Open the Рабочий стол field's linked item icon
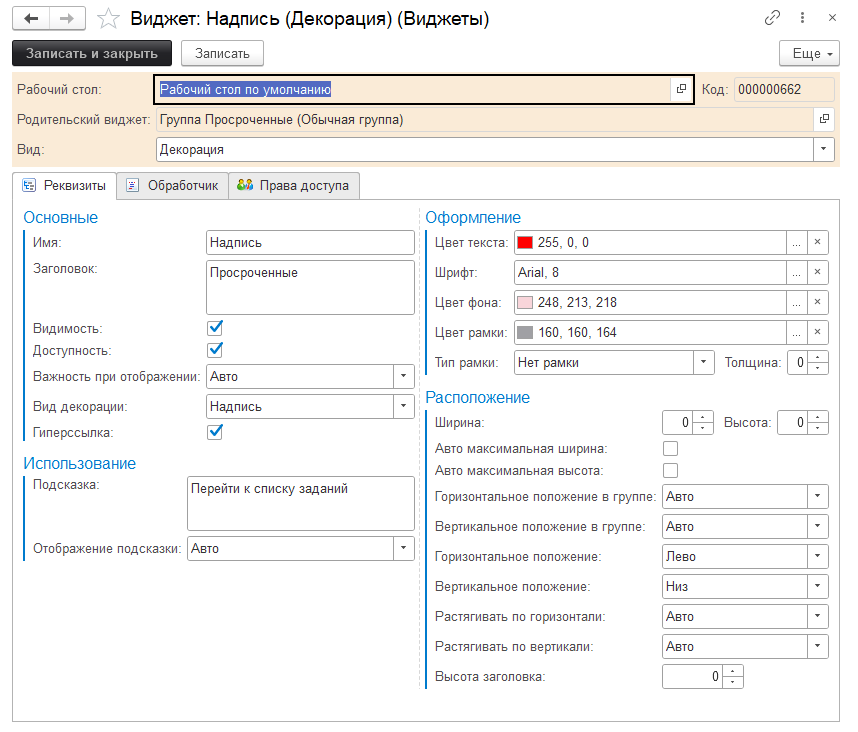The width and height of the screenshot is (858, 732). (x=682, y=89)
